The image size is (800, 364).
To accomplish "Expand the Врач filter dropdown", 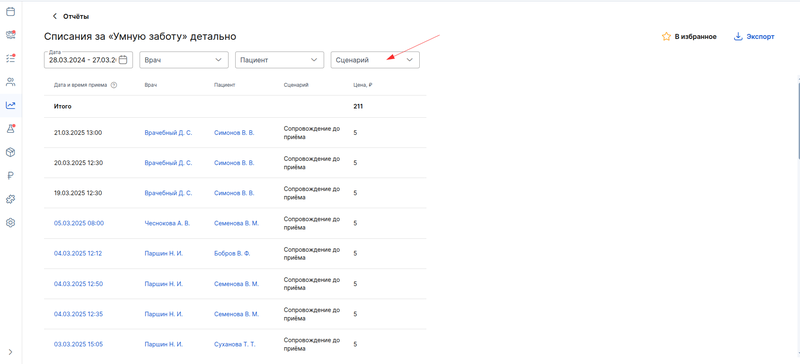I will (x=184, y=60).
